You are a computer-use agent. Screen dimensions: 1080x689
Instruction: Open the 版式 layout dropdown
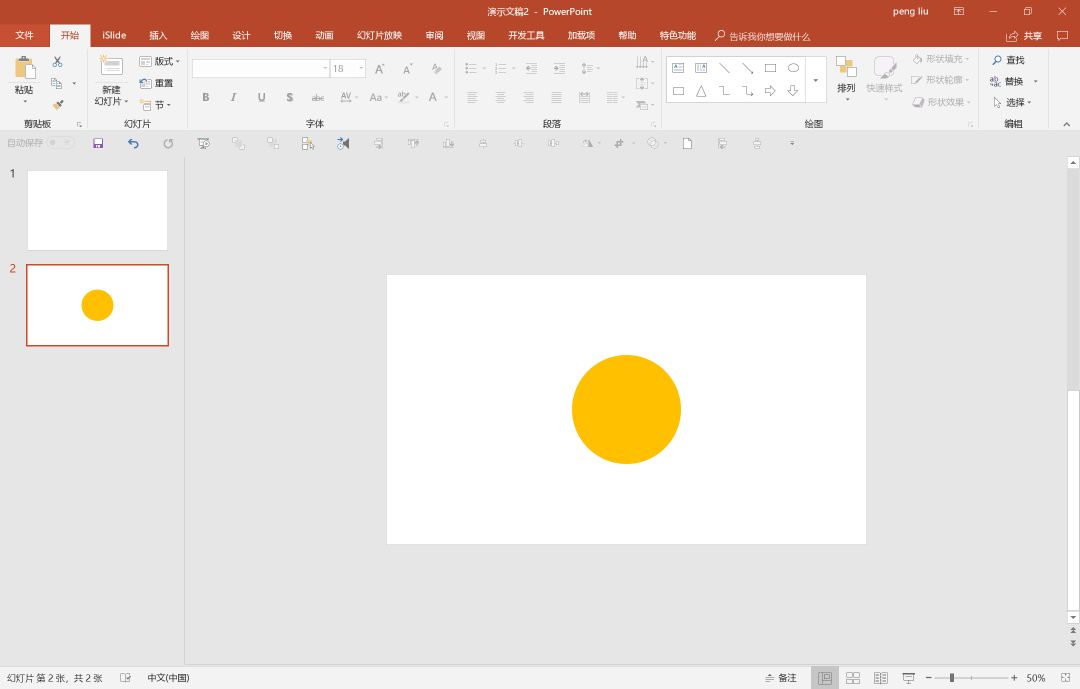[x=160, y=61]
